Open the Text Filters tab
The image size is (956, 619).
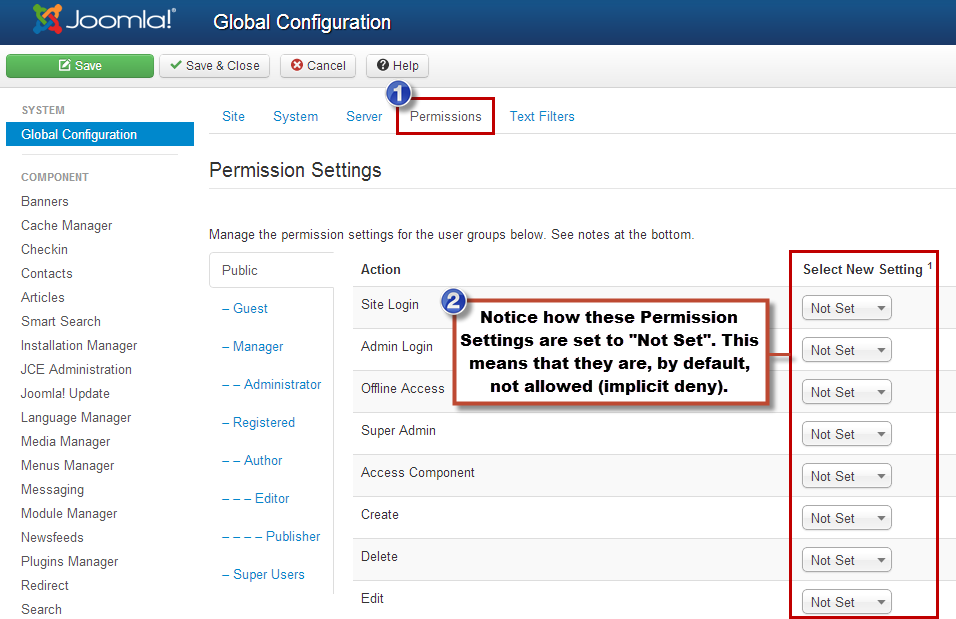(x=542, y=116)
